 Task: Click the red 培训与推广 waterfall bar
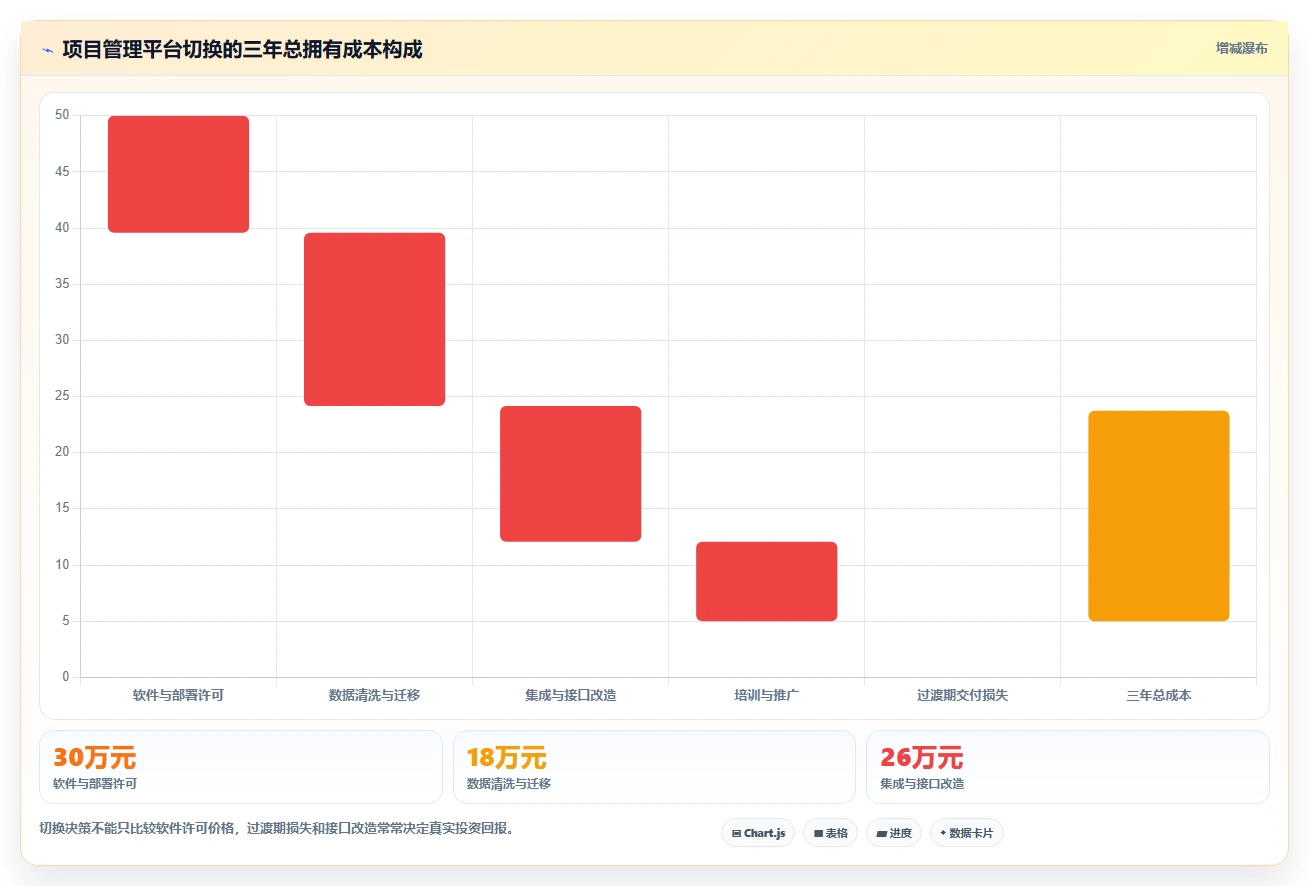pyautogui.click(x=766, y=581)
